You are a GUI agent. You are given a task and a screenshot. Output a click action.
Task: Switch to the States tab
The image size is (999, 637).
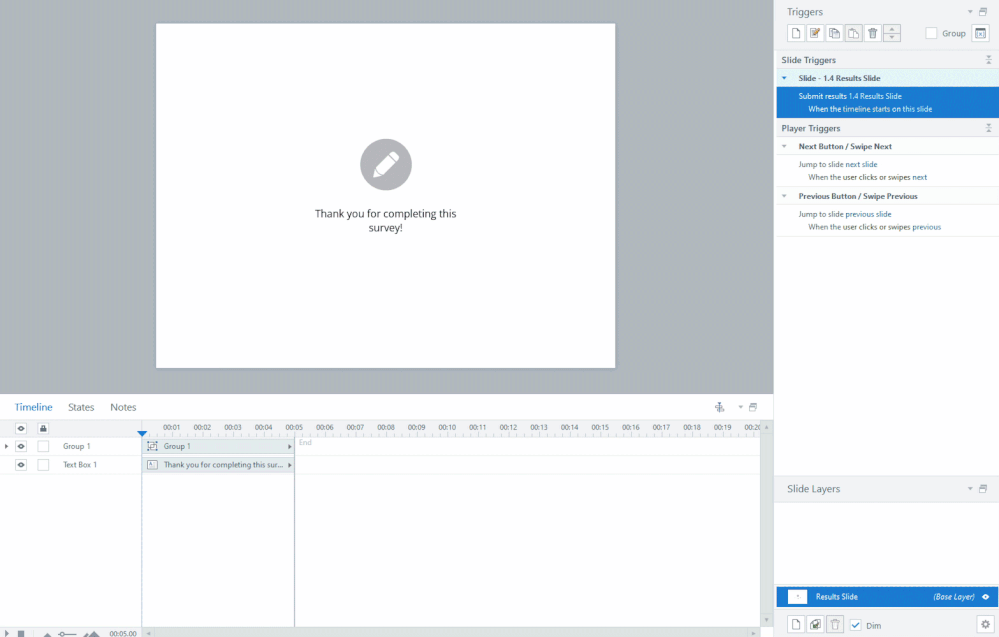(81, 407)
